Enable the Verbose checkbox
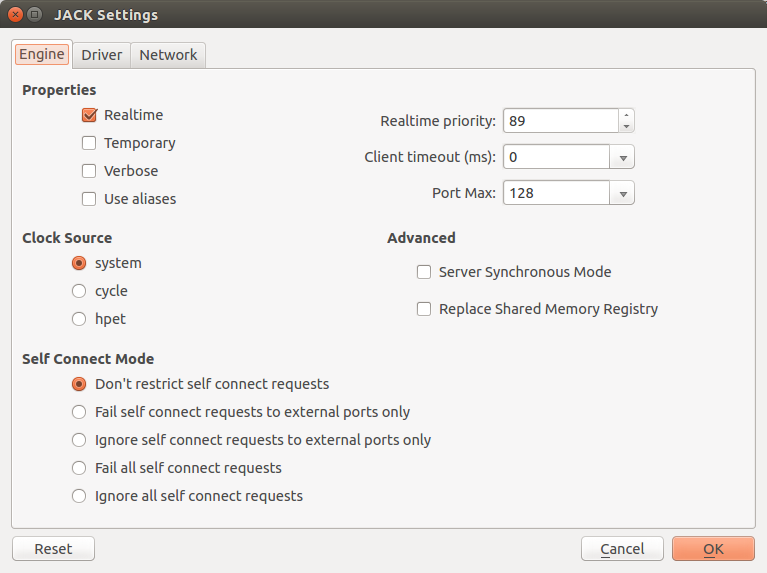Viewport: 767px width, 573px height. [x=89, y=171]
